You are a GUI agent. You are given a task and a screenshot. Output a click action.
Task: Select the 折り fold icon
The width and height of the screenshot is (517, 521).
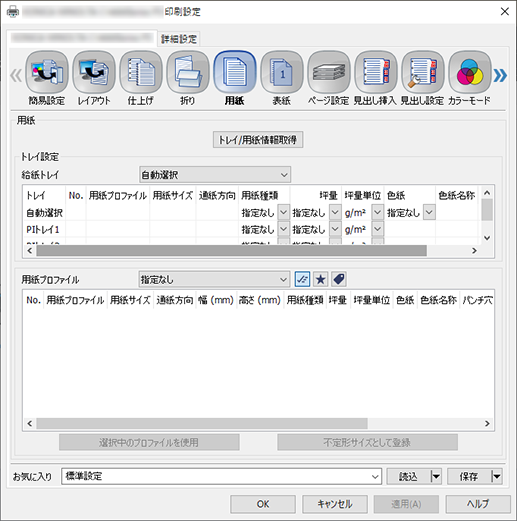point(188,72)
